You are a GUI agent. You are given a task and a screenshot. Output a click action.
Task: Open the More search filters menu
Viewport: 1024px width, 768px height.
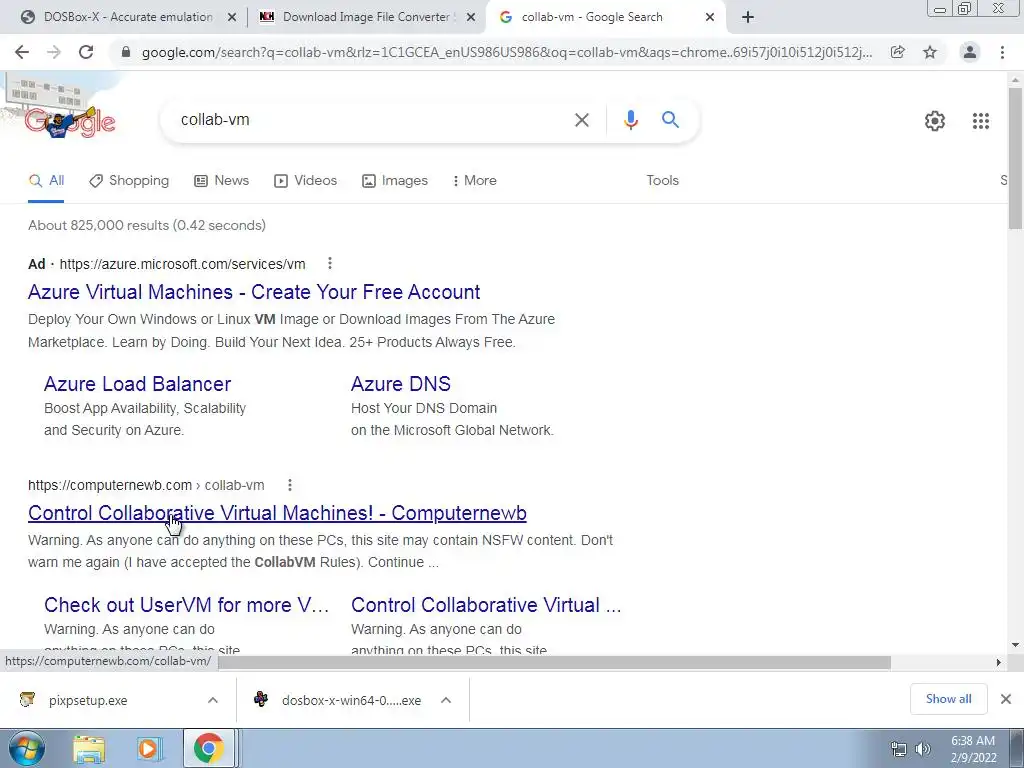pyautogui.click(x=475, y=181)
